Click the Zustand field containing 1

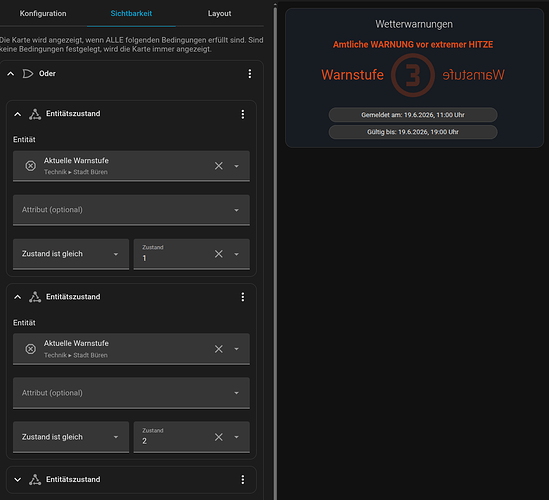click(x=192, y=254)
